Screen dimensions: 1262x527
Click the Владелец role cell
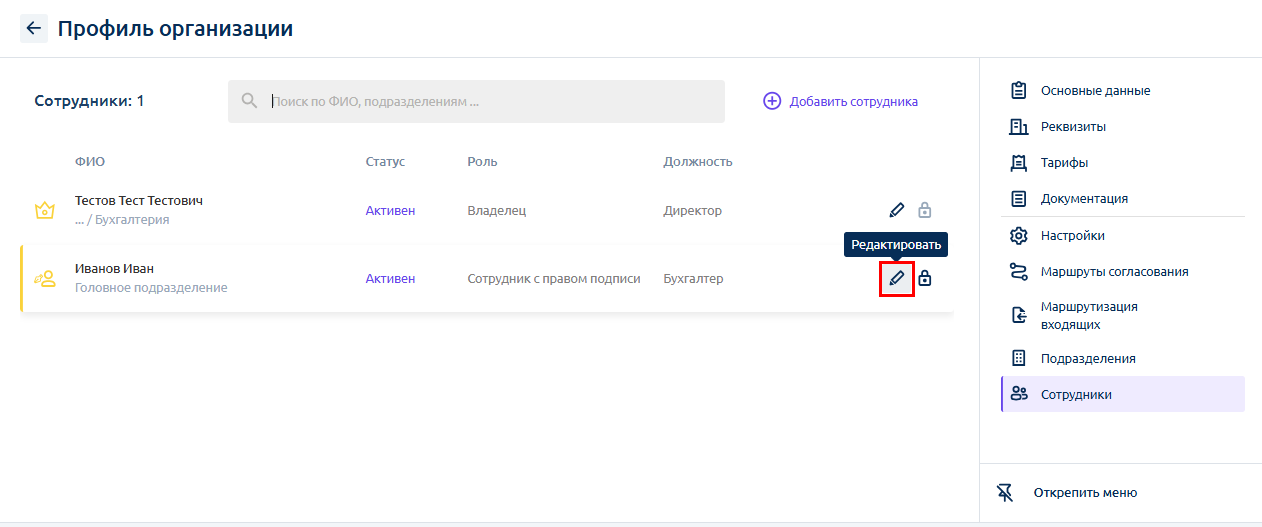coord(497,211)
